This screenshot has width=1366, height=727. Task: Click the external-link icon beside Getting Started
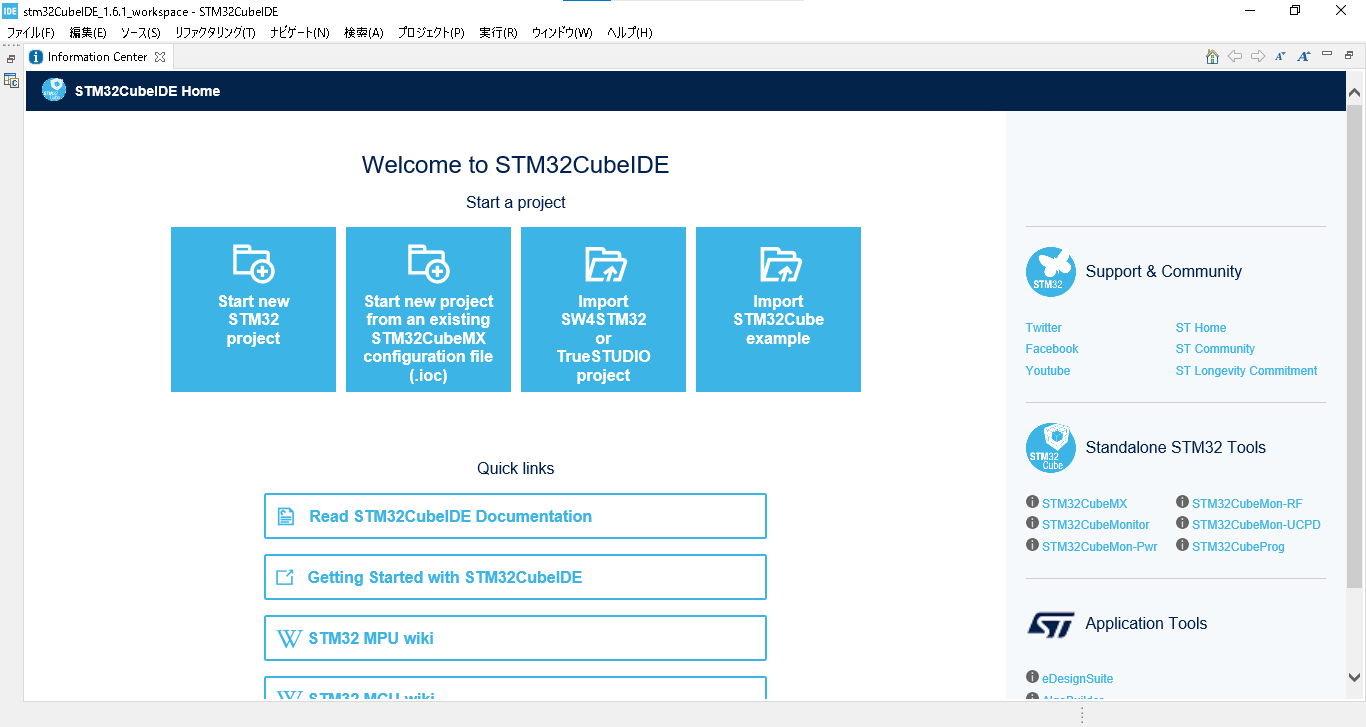285,577
